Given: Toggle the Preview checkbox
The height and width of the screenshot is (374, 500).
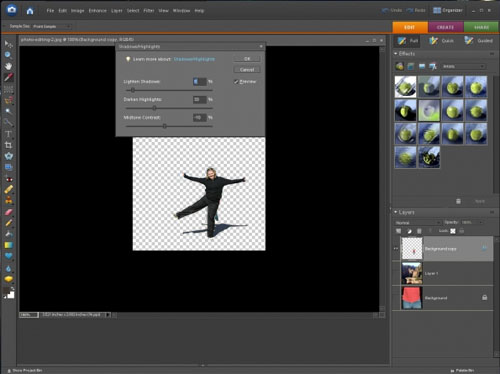Looking at the screenshot, I should [x=236, y=81].
